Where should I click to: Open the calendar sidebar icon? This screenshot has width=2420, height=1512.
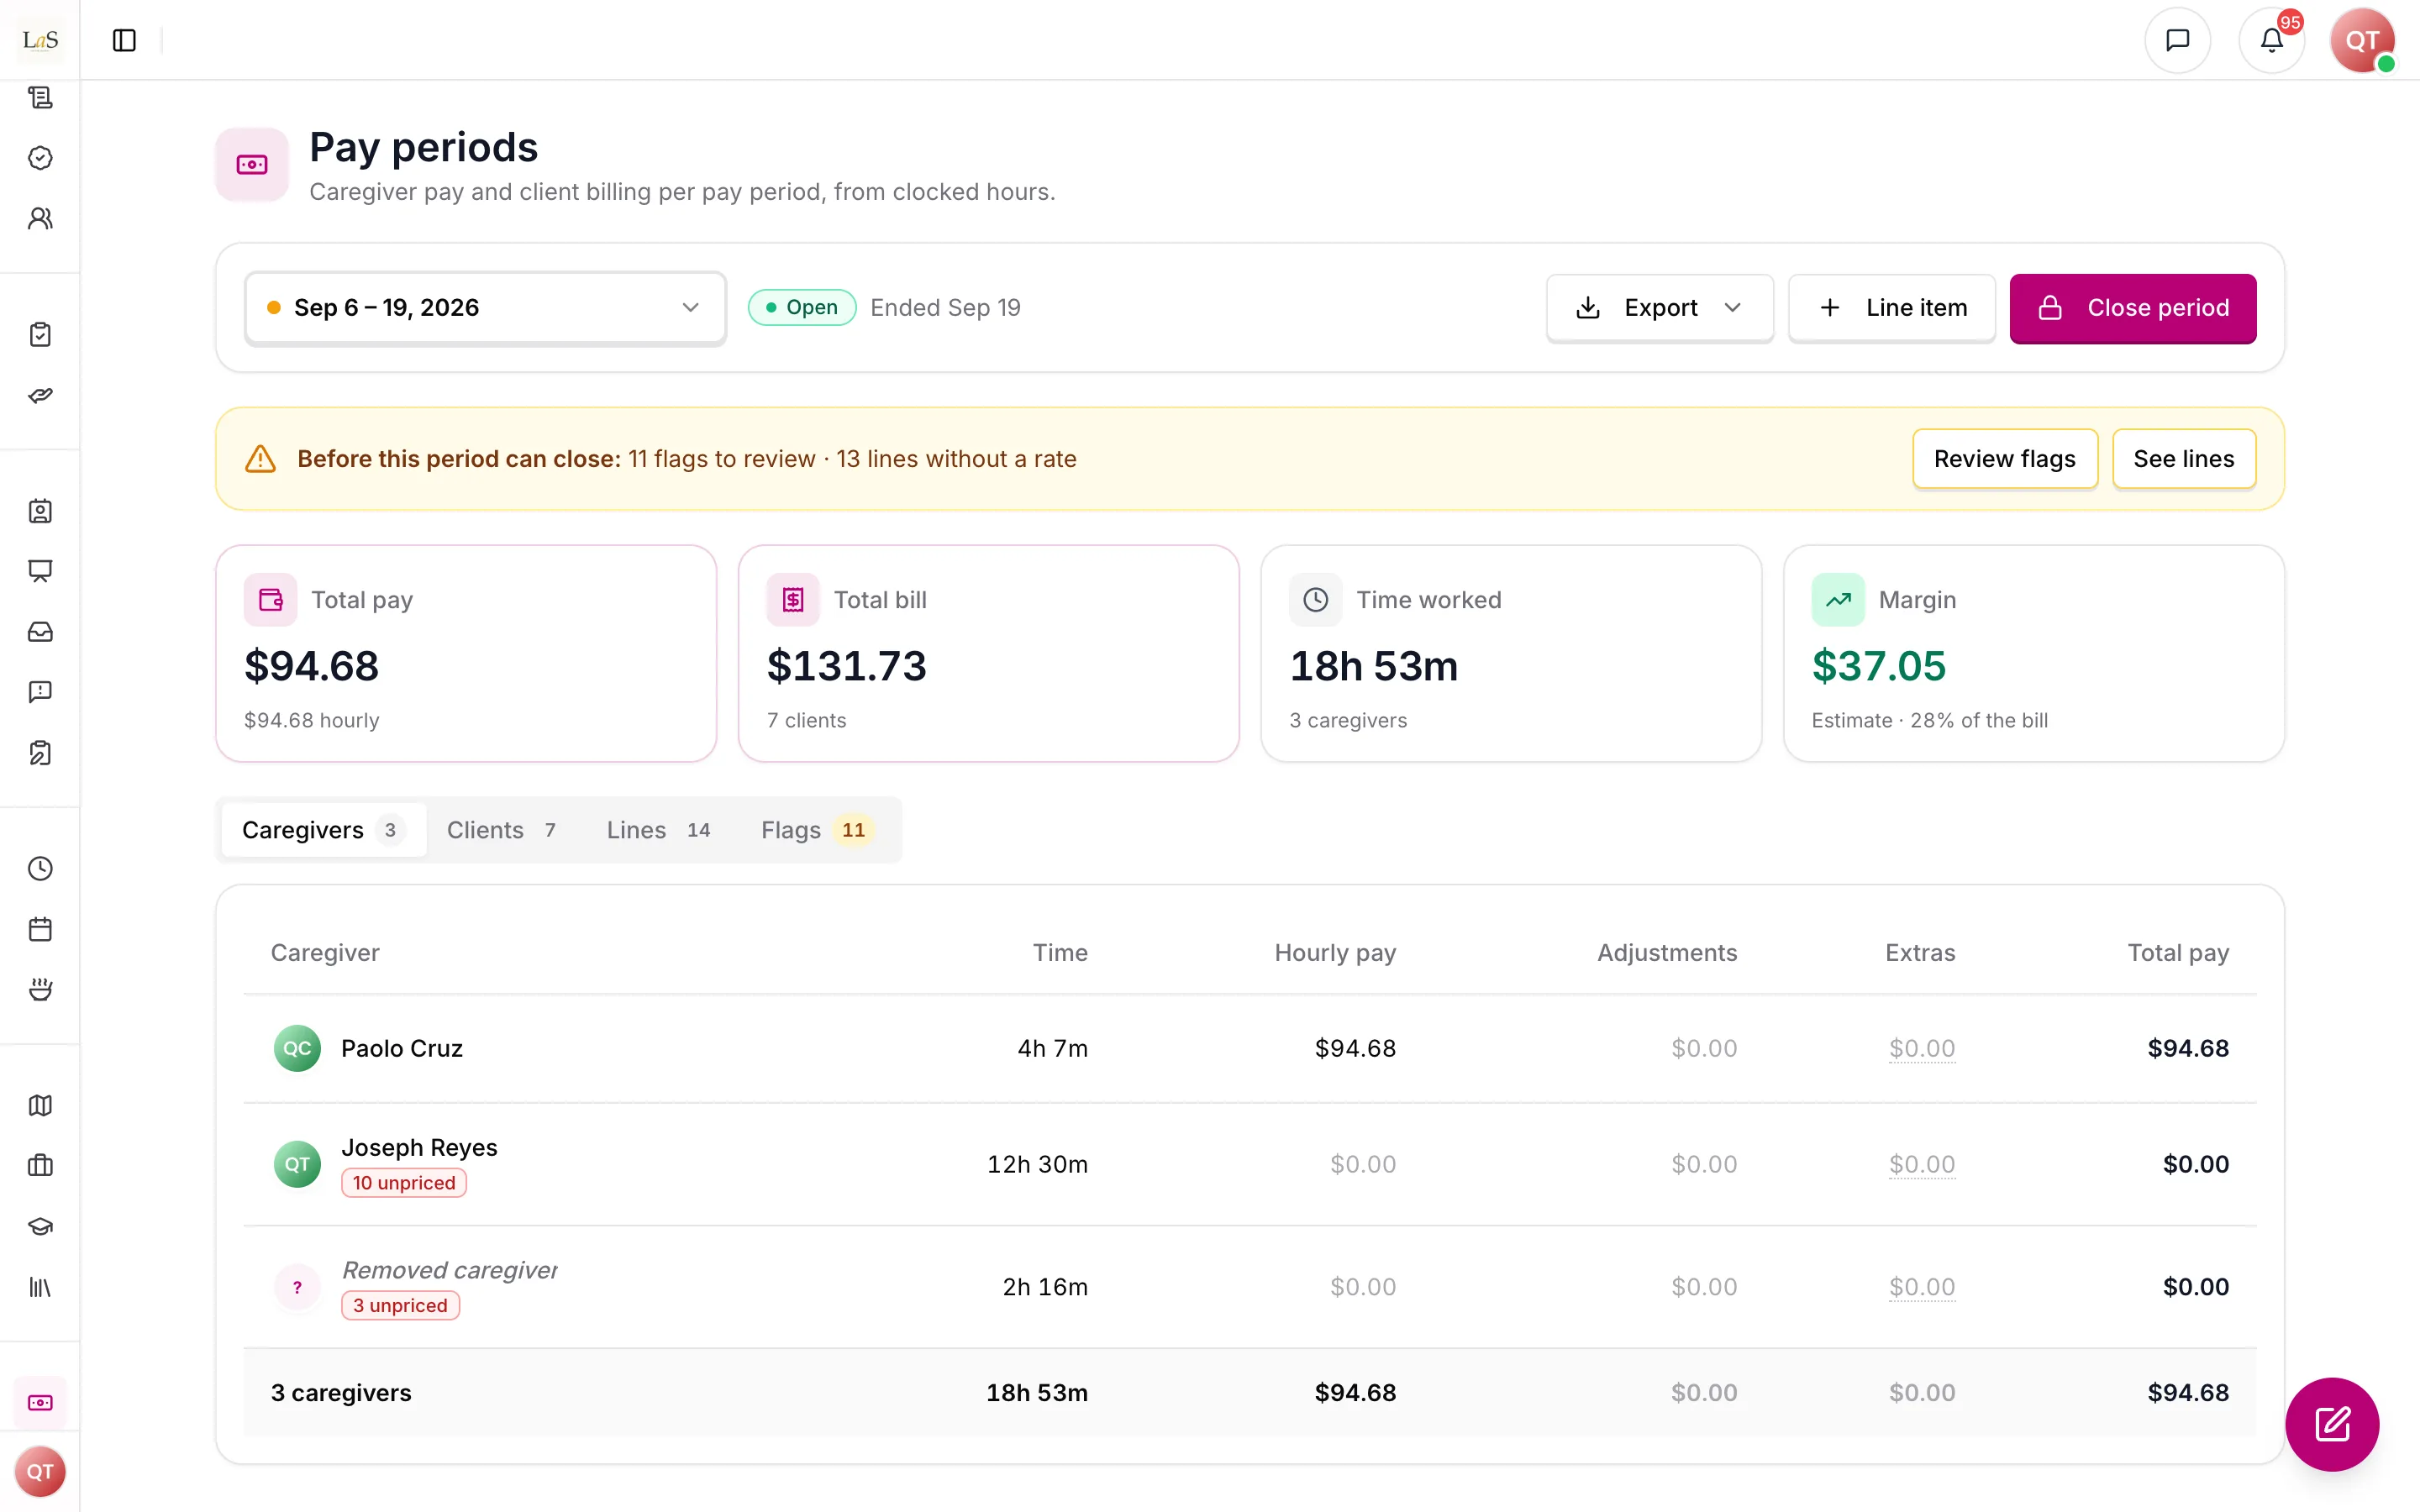[40, 929]
